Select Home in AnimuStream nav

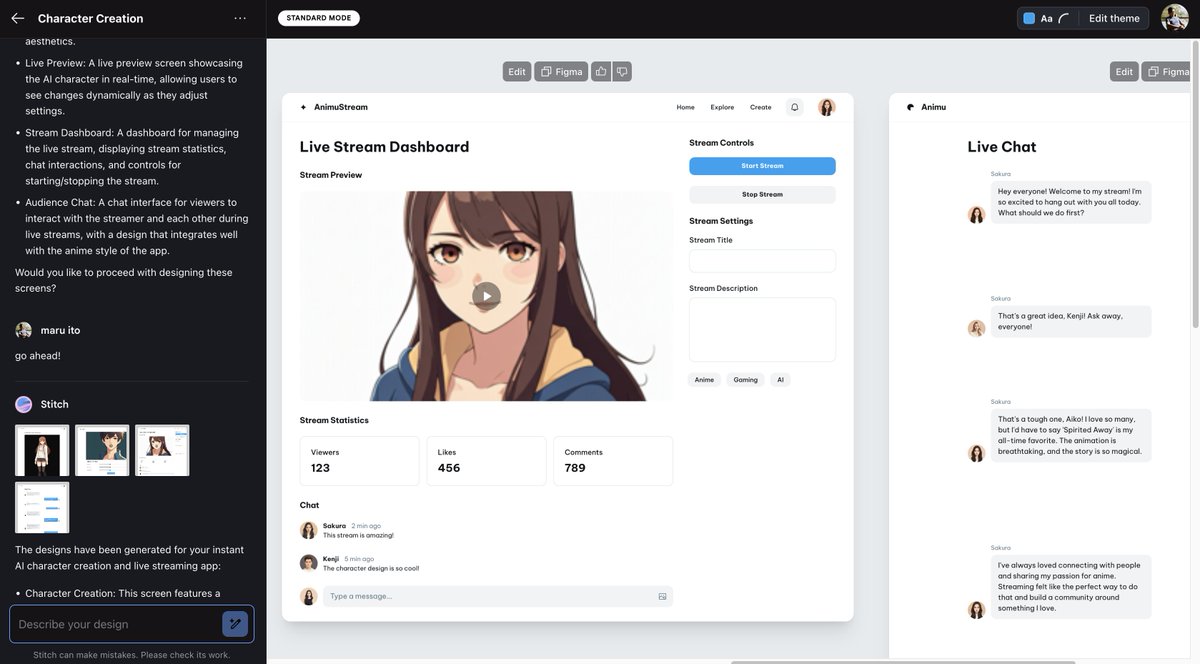685,107
